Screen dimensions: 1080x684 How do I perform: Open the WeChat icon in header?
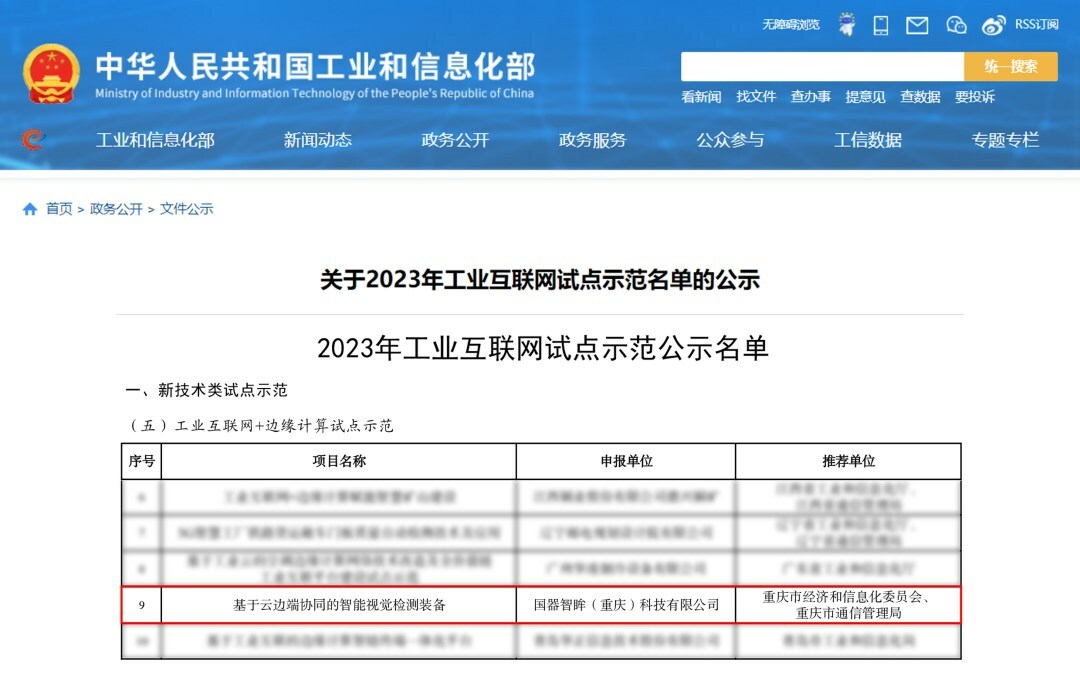click(x=956, y=25)
